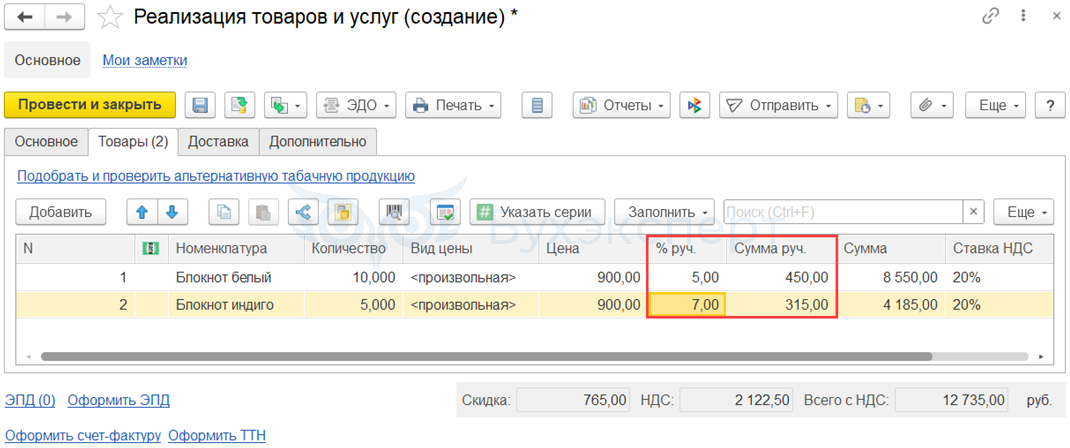Switch to the Основное tab of the document

pos(46,142)
